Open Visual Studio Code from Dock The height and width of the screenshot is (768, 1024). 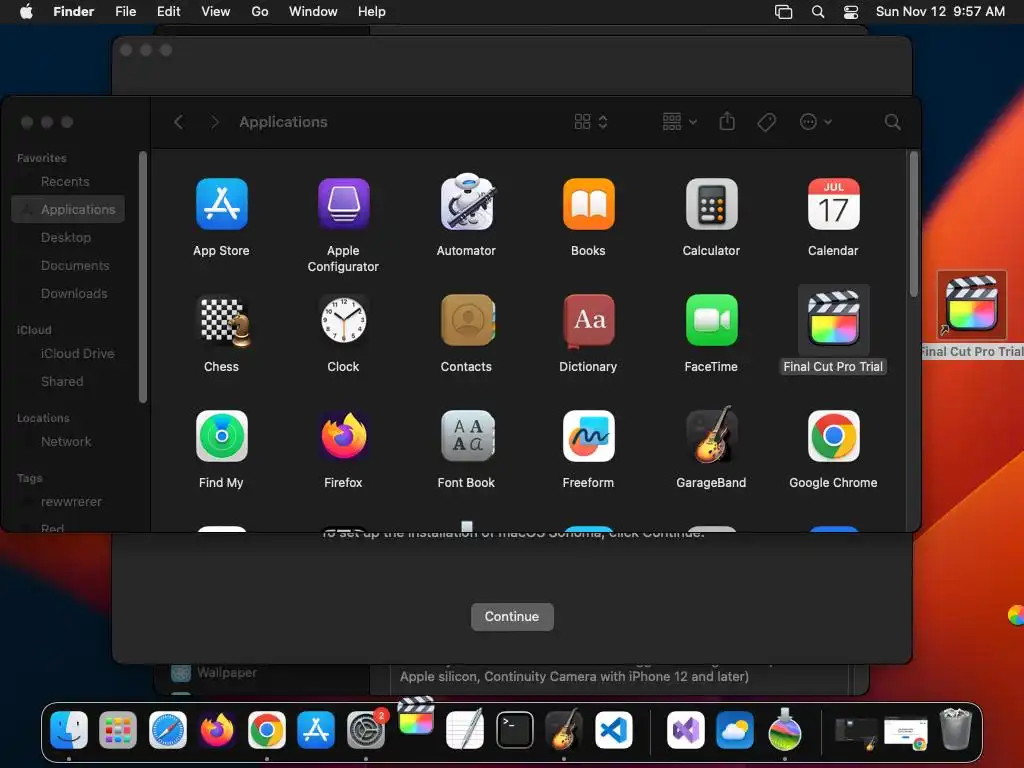[613, 729]
